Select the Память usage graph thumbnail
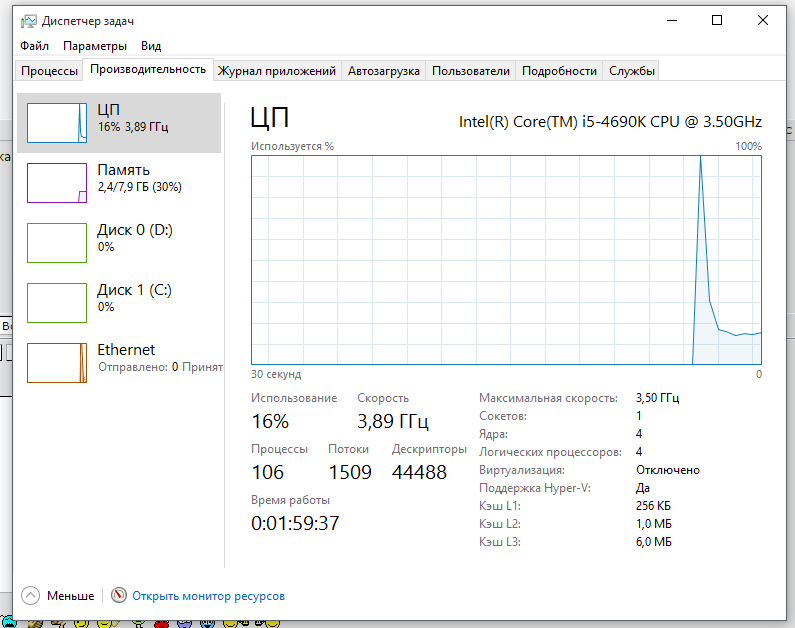 click(57, 183)
